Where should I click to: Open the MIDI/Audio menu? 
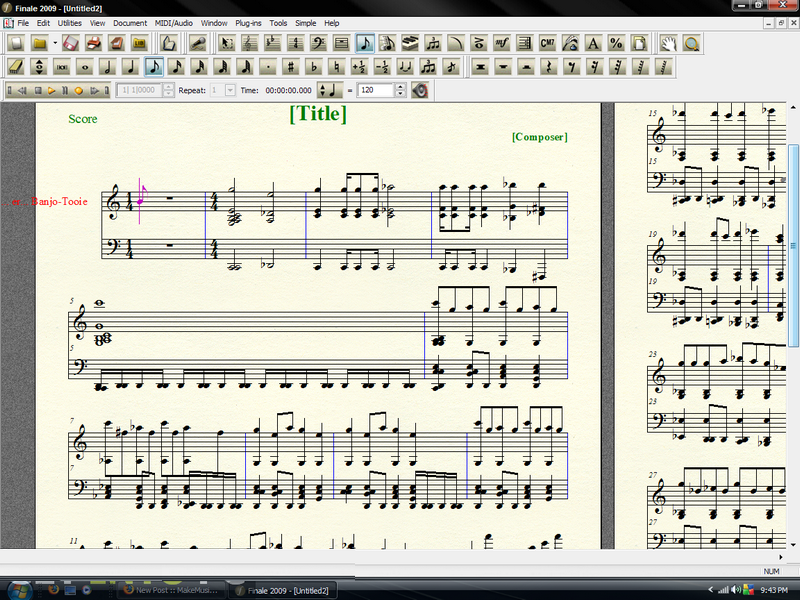click(173, 23)
